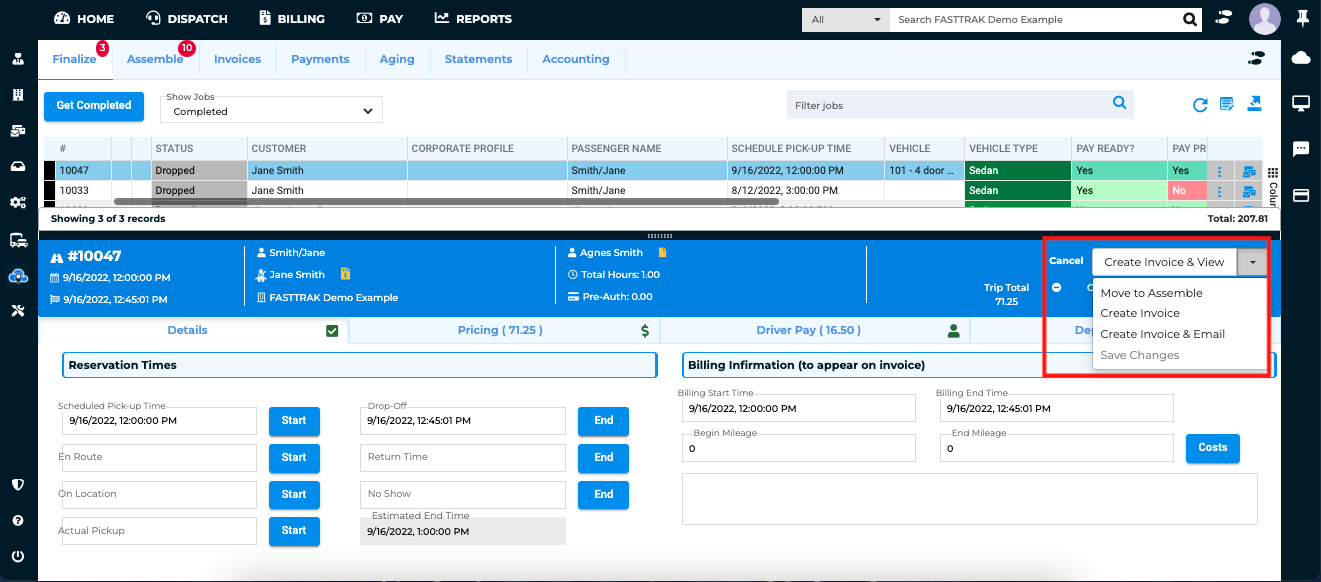Click the pin icon in top bar
The image size is (1321, 582).
coord(1301,18)
